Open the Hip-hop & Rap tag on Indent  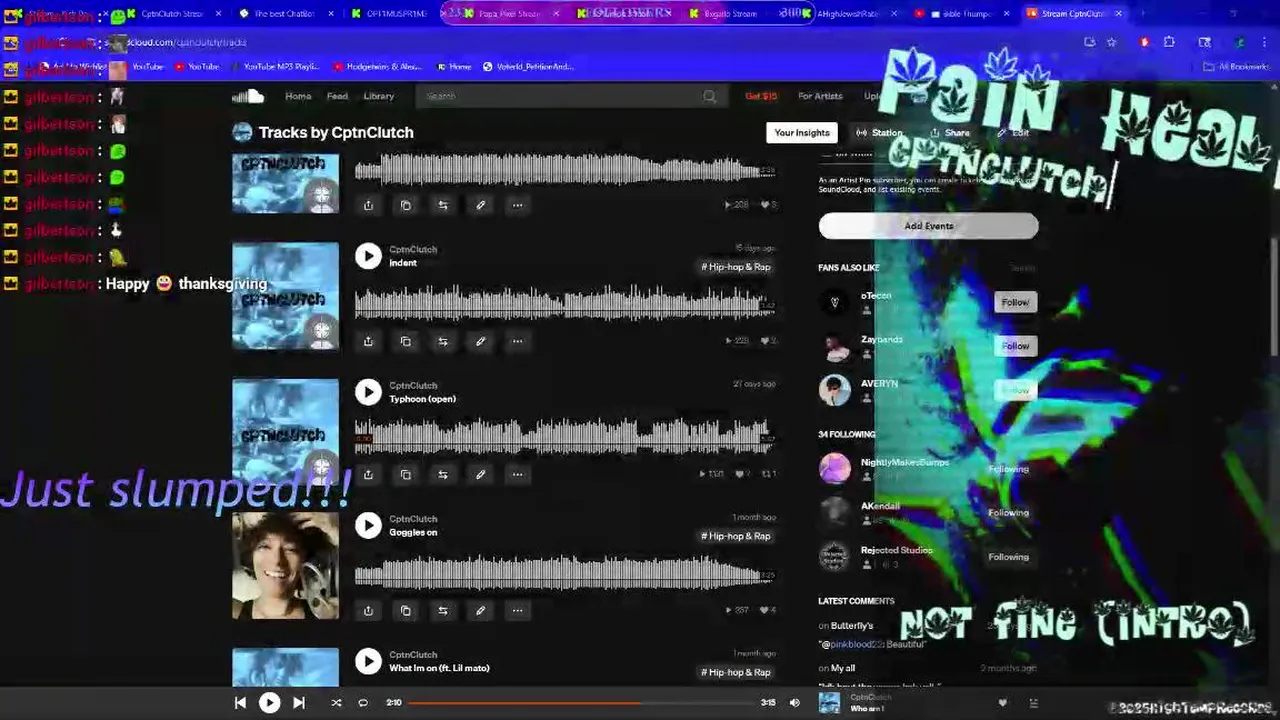(736, 267)
